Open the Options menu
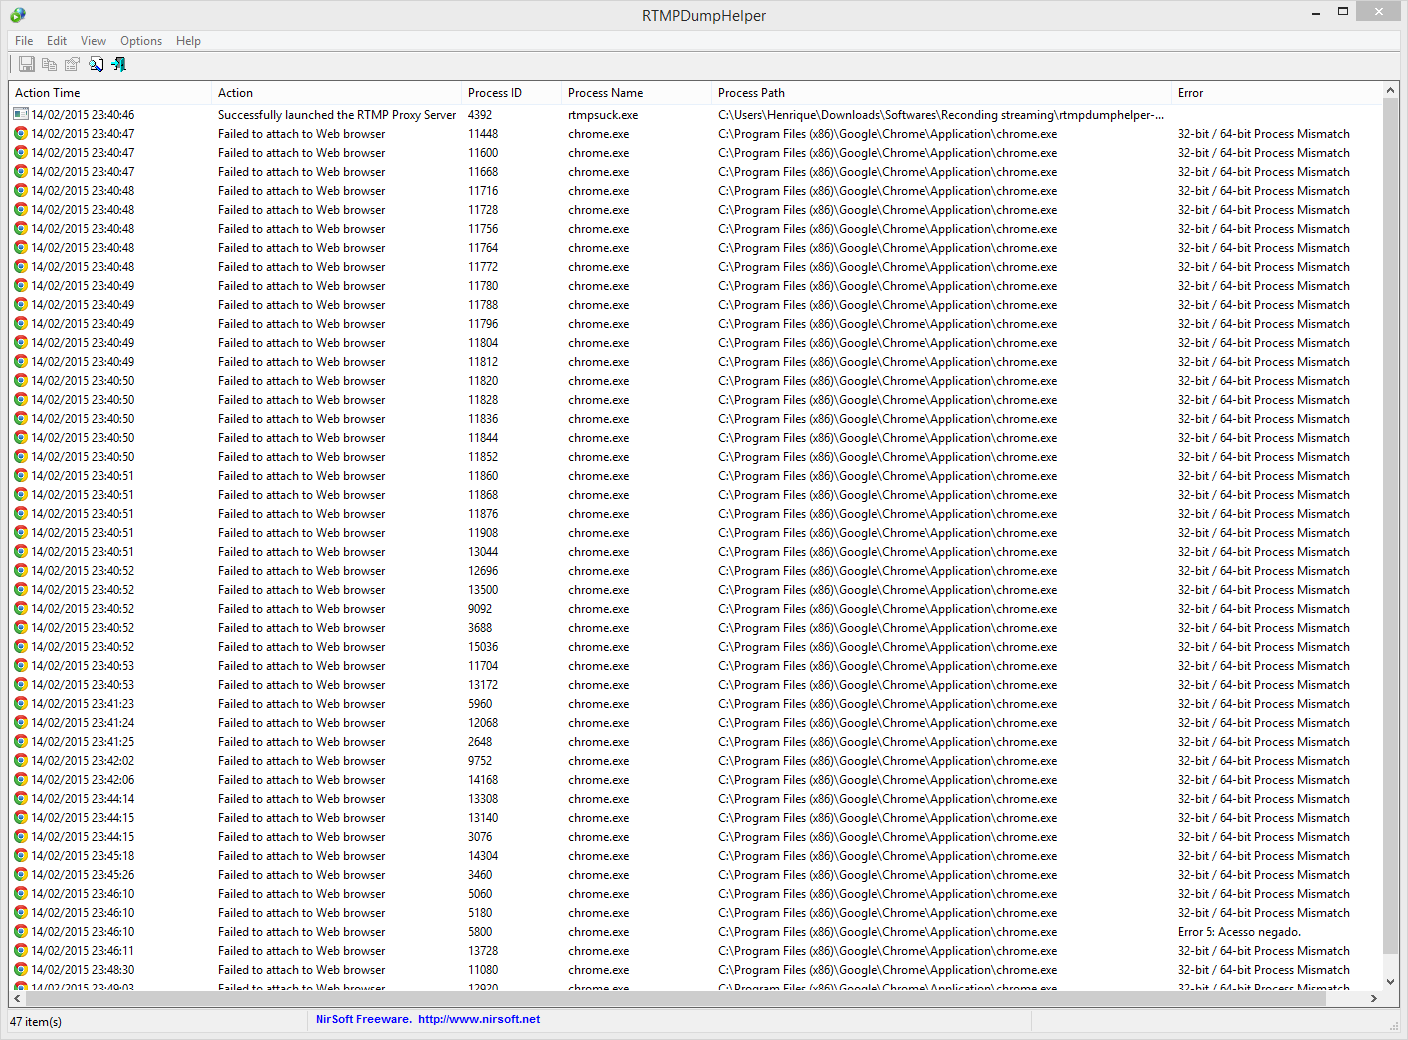 141,41
